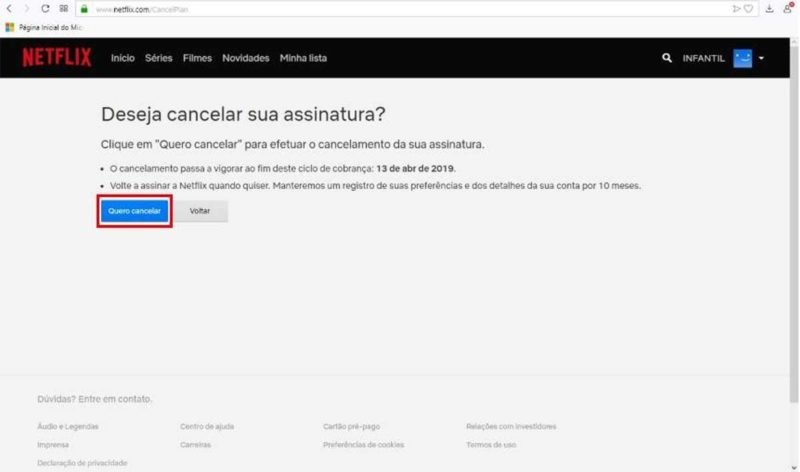Viewport: 800px width, 472px height.
Task: Expand the profile dropdown arrow
Action: pos(761,59)
